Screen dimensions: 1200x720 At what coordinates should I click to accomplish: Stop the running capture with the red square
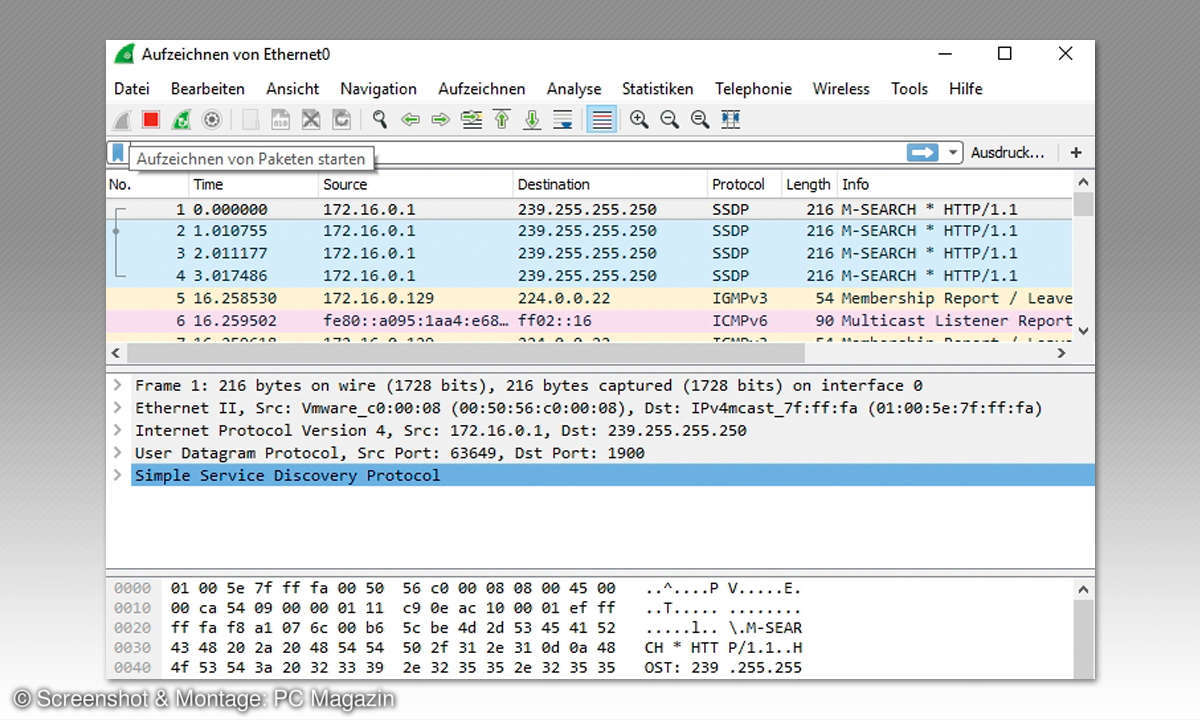click(x=151, y=120)
